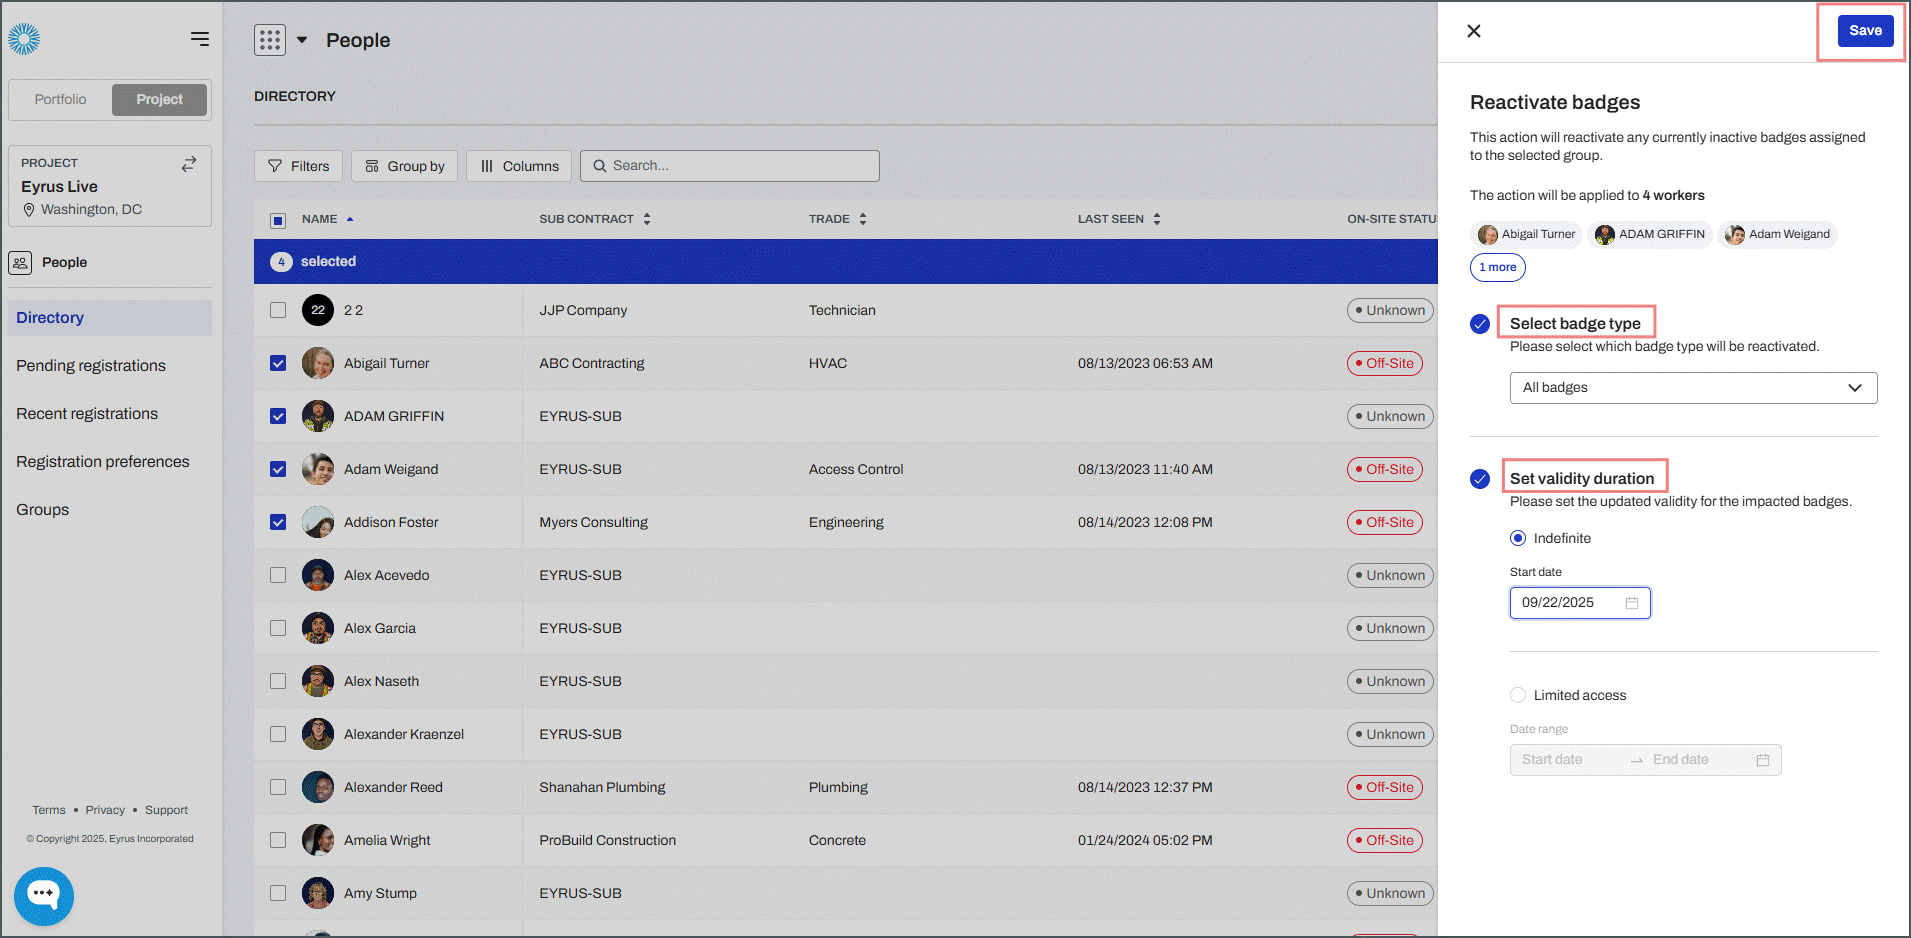The image size is (1911, 938).
Task: Click the Set validity duration step checkmark
Action: click(1480, 479)
